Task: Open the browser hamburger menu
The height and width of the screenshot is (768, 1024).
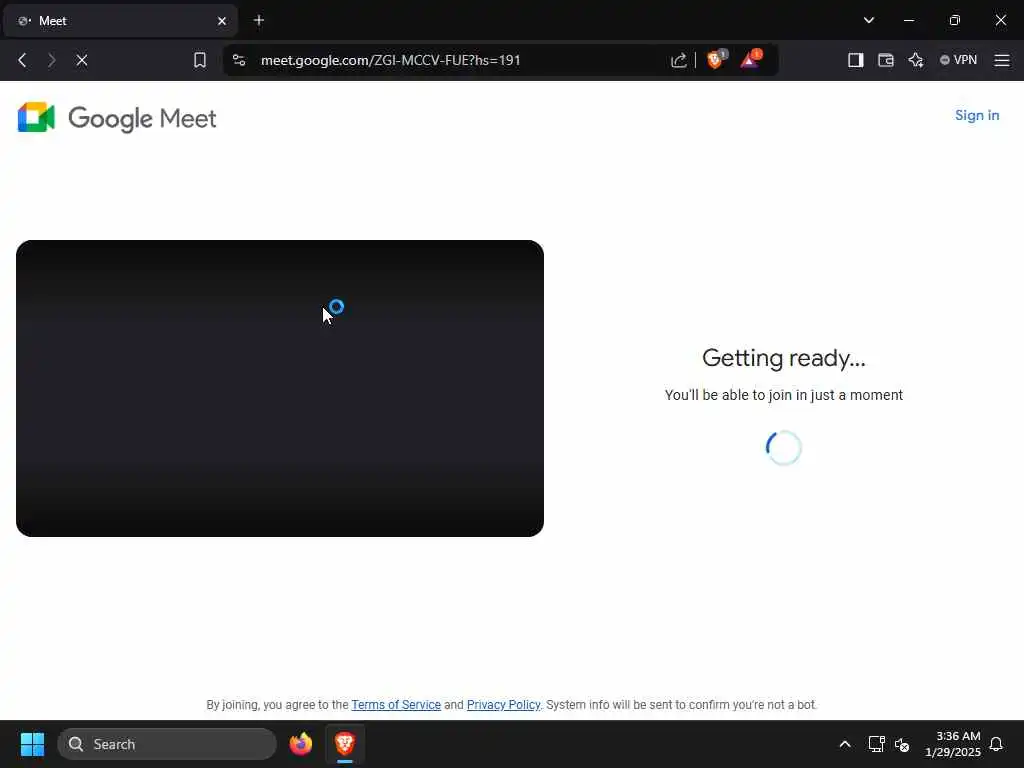Action: pos(1002,60)
